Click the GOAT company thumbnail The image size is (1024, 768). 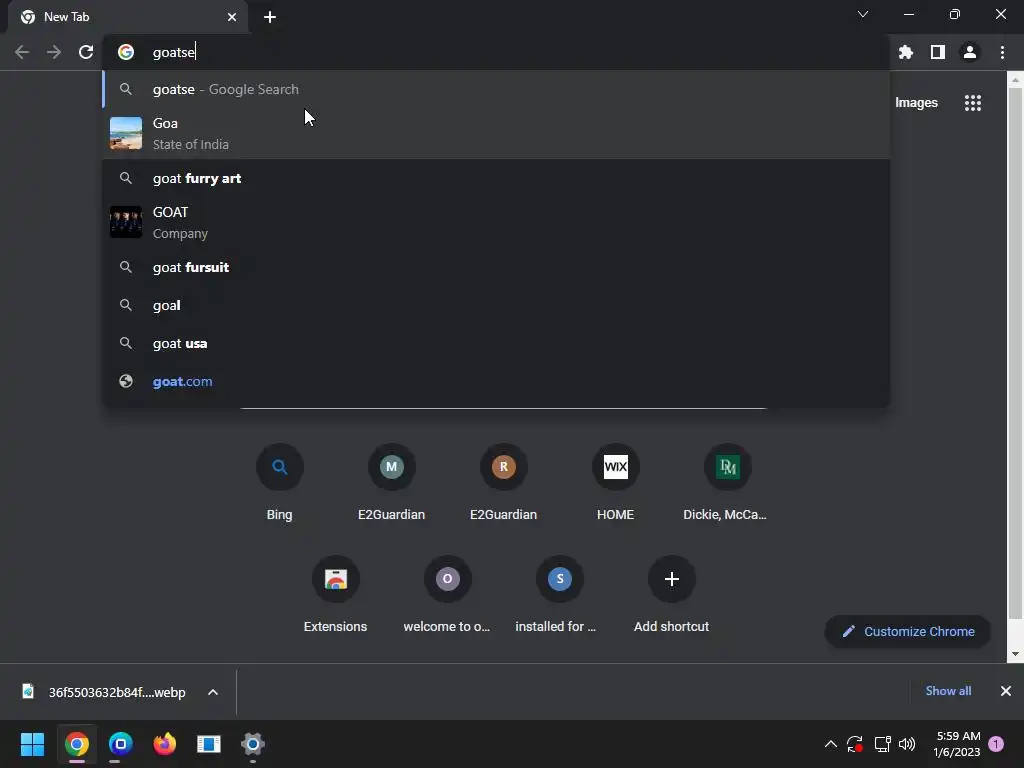pyautogui.click(x=126, y=222)
